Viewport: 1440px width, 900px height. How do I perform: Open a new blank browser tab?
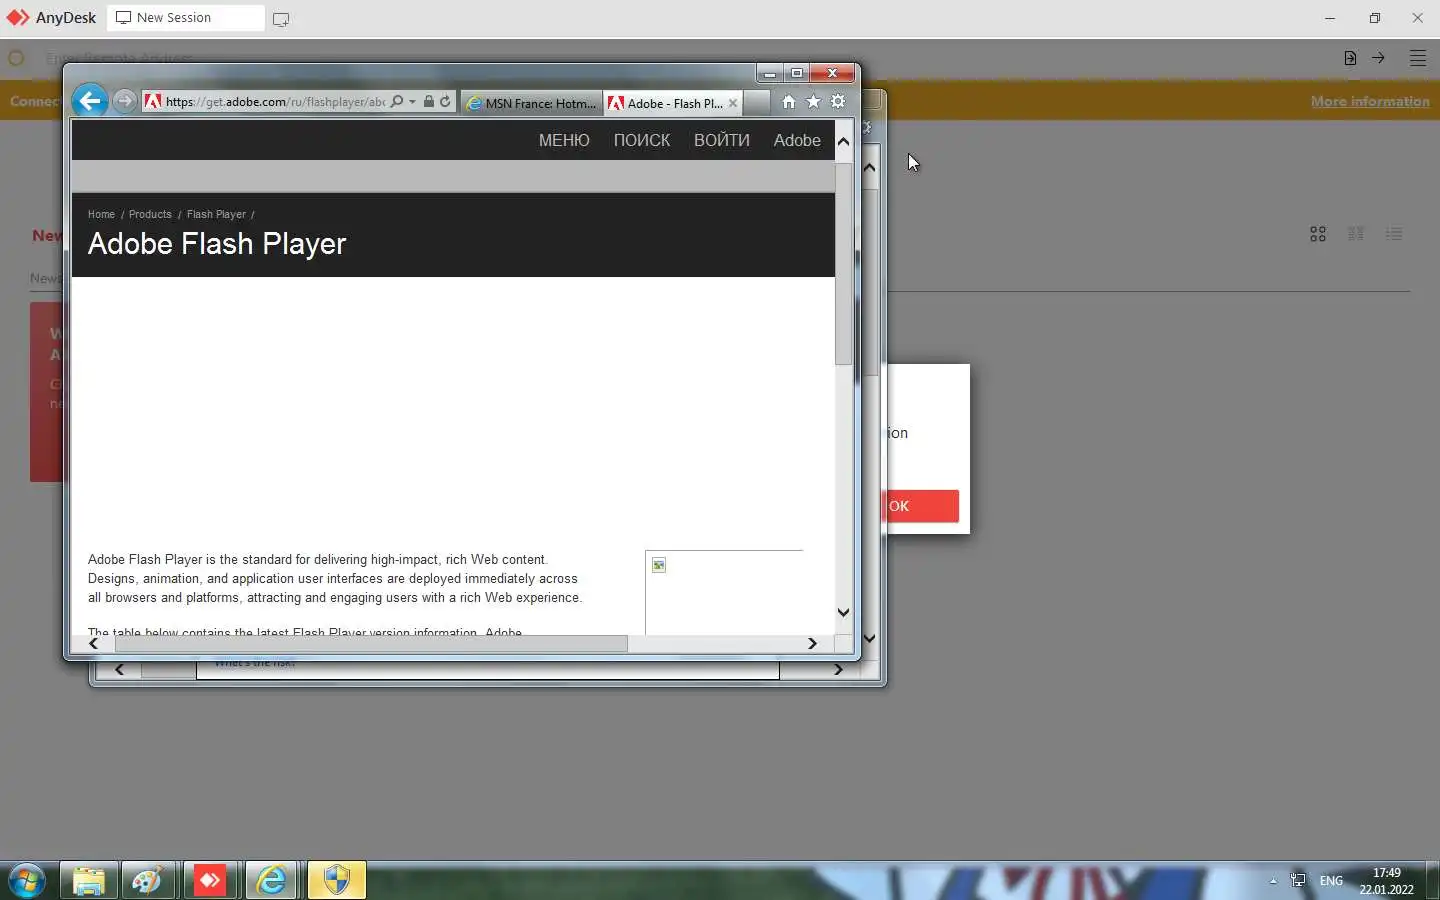[x=757, y=103]
